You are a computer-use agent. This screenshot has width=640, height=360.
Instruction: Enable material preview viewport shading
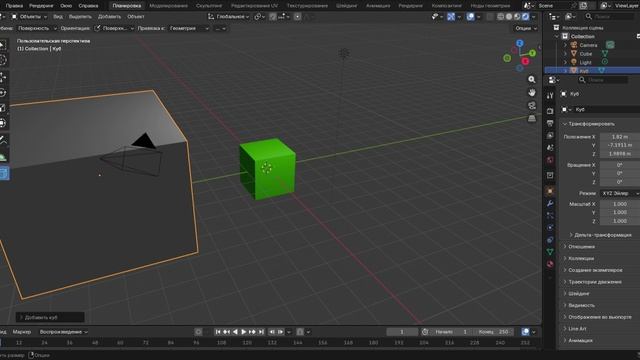(517, 17)
